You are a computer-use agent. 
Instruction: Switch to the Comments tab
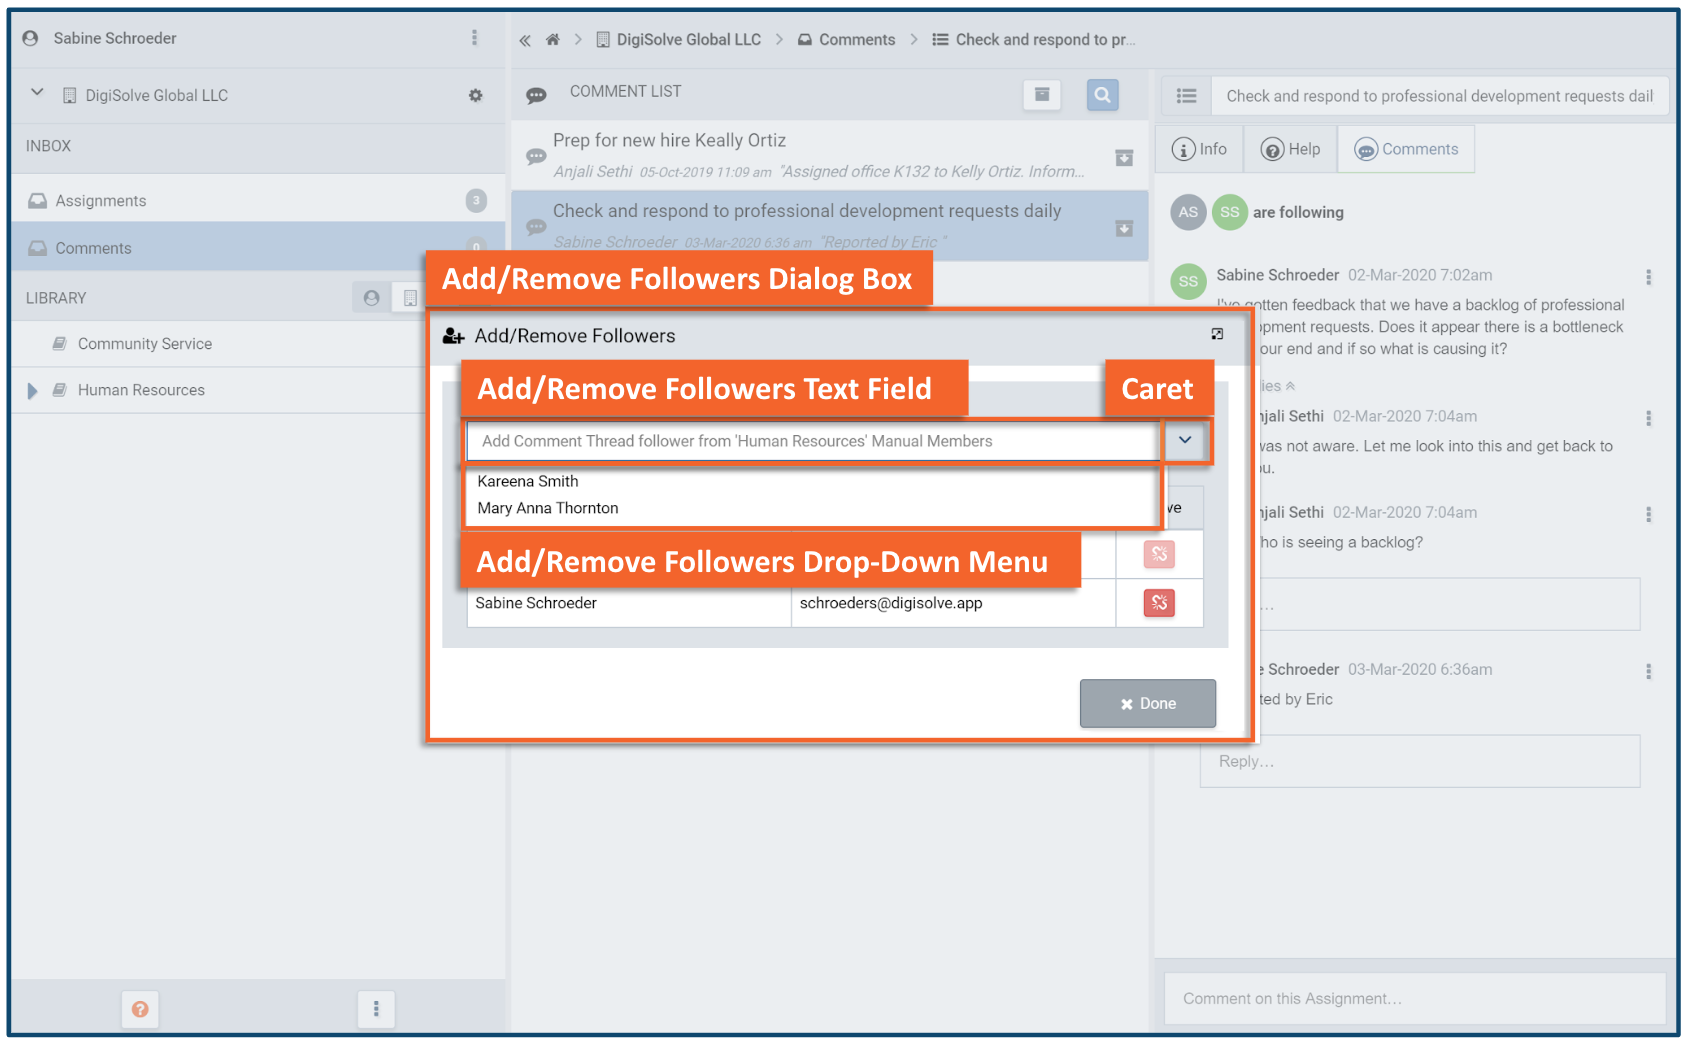1406,149
